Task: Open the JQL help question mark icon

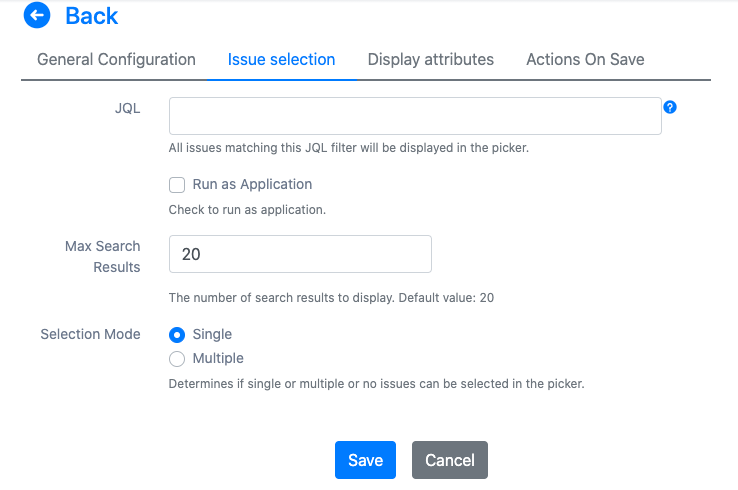Action: click(x=670, y=107)
